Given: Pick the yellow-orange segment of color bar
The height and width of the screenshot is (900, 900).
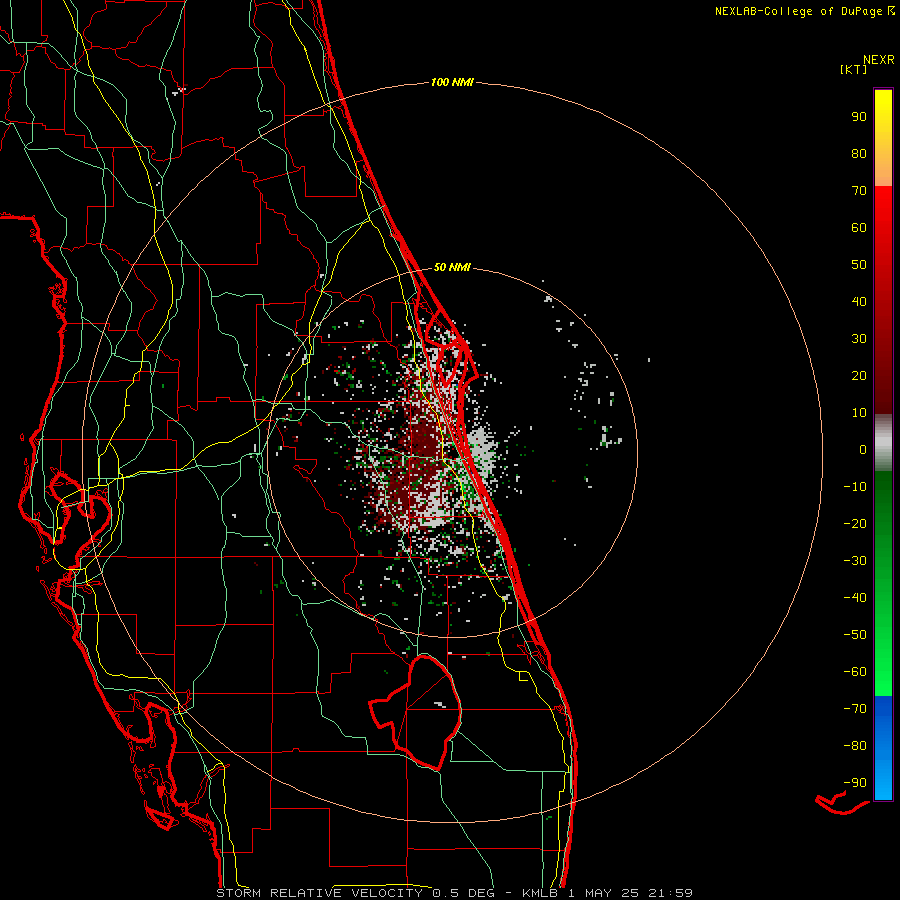Looking at the screenshot, I should point(883,138).
